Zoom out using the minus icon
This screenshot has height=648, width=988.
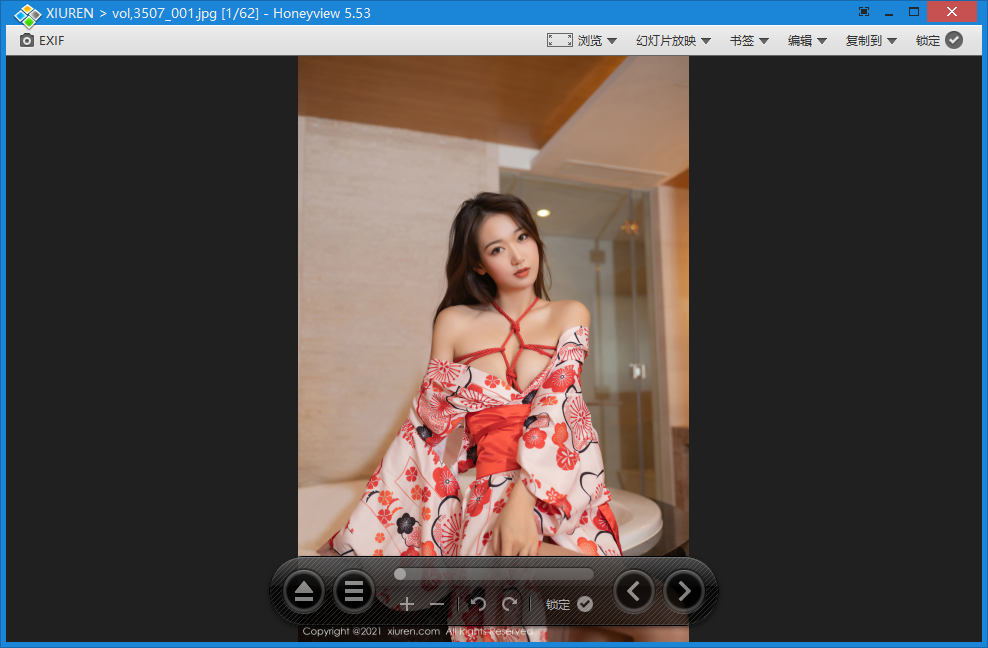tap(437, 604)
